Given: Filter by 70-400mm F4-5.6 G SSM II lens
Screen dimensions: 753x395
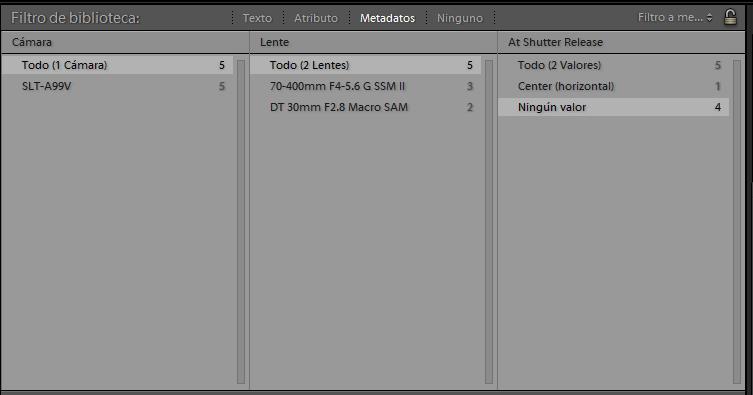Looking at the screenshot, I should 365,86.
